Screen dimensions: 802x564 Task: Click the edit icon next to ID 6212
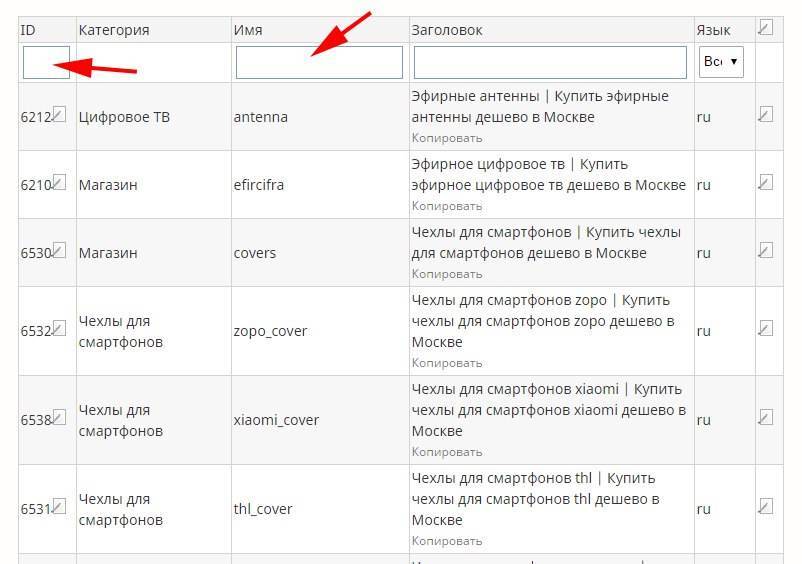[59, 114]
